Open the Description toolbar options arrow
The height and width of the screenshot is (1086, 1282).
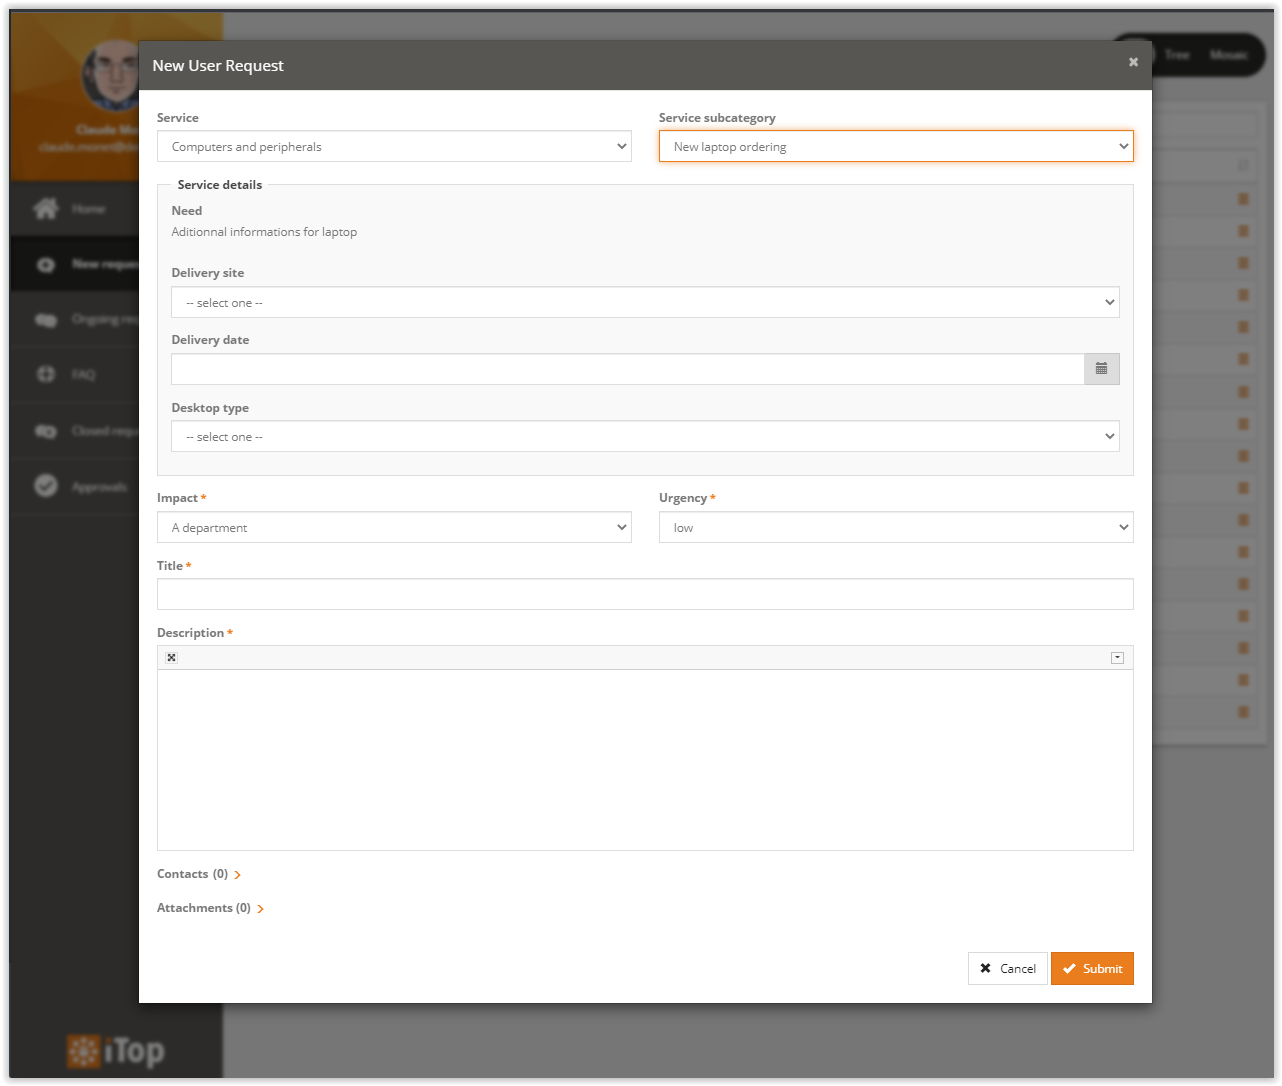pos(1117,657)
